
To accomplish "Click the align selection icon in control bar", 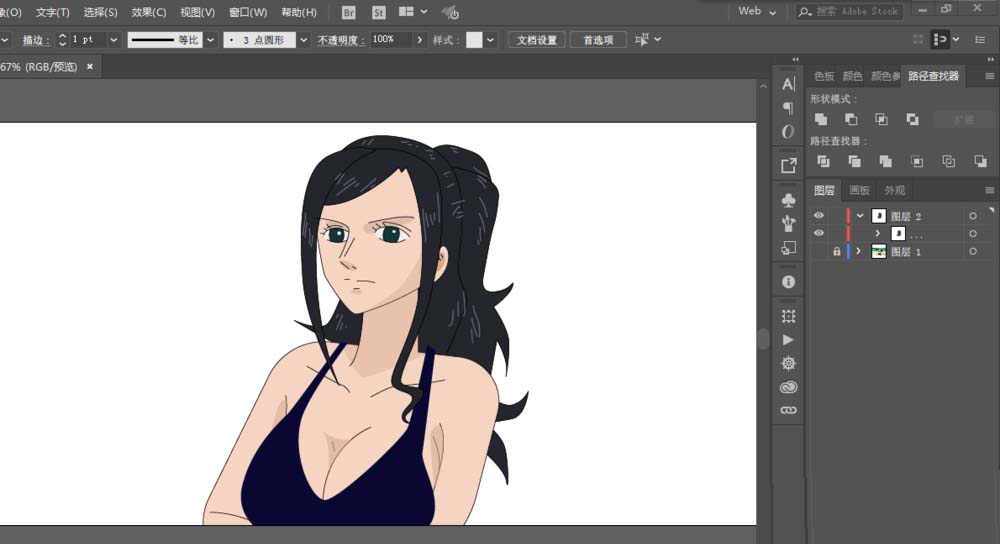I will (x=642, y=40).
